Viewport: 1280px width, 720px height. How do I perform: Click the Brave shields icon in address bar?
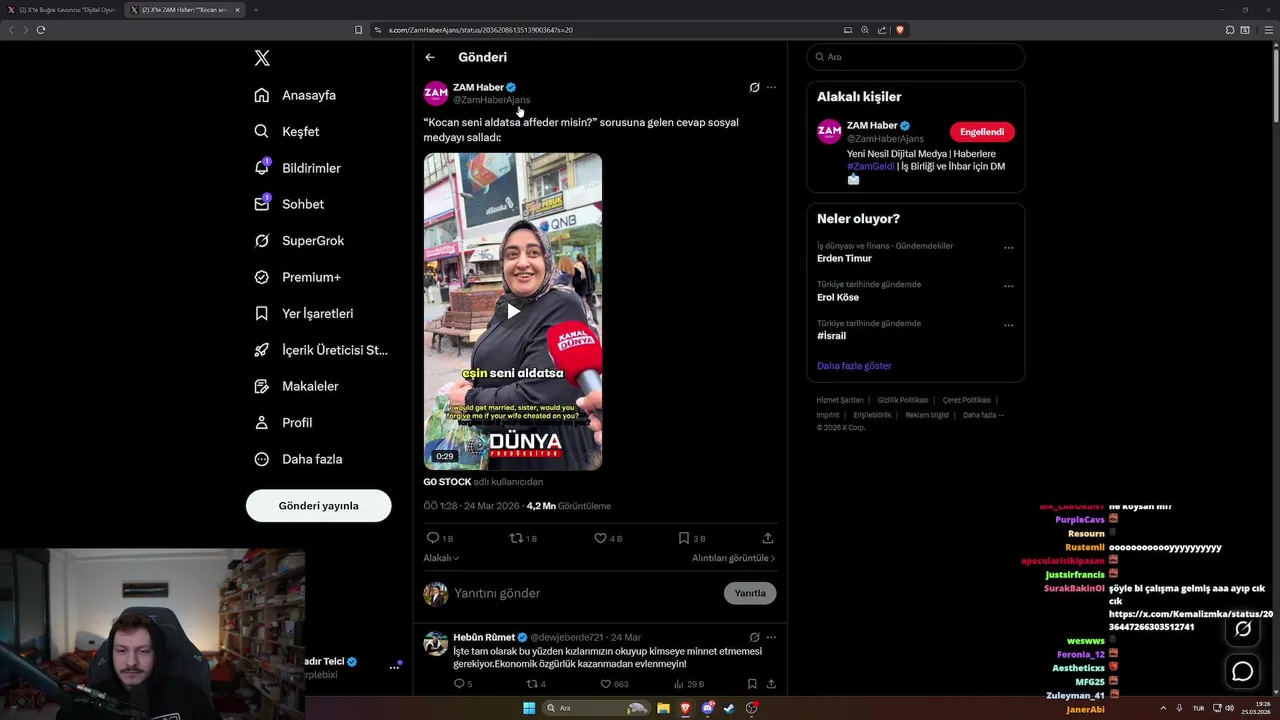(x=900, y=30)
